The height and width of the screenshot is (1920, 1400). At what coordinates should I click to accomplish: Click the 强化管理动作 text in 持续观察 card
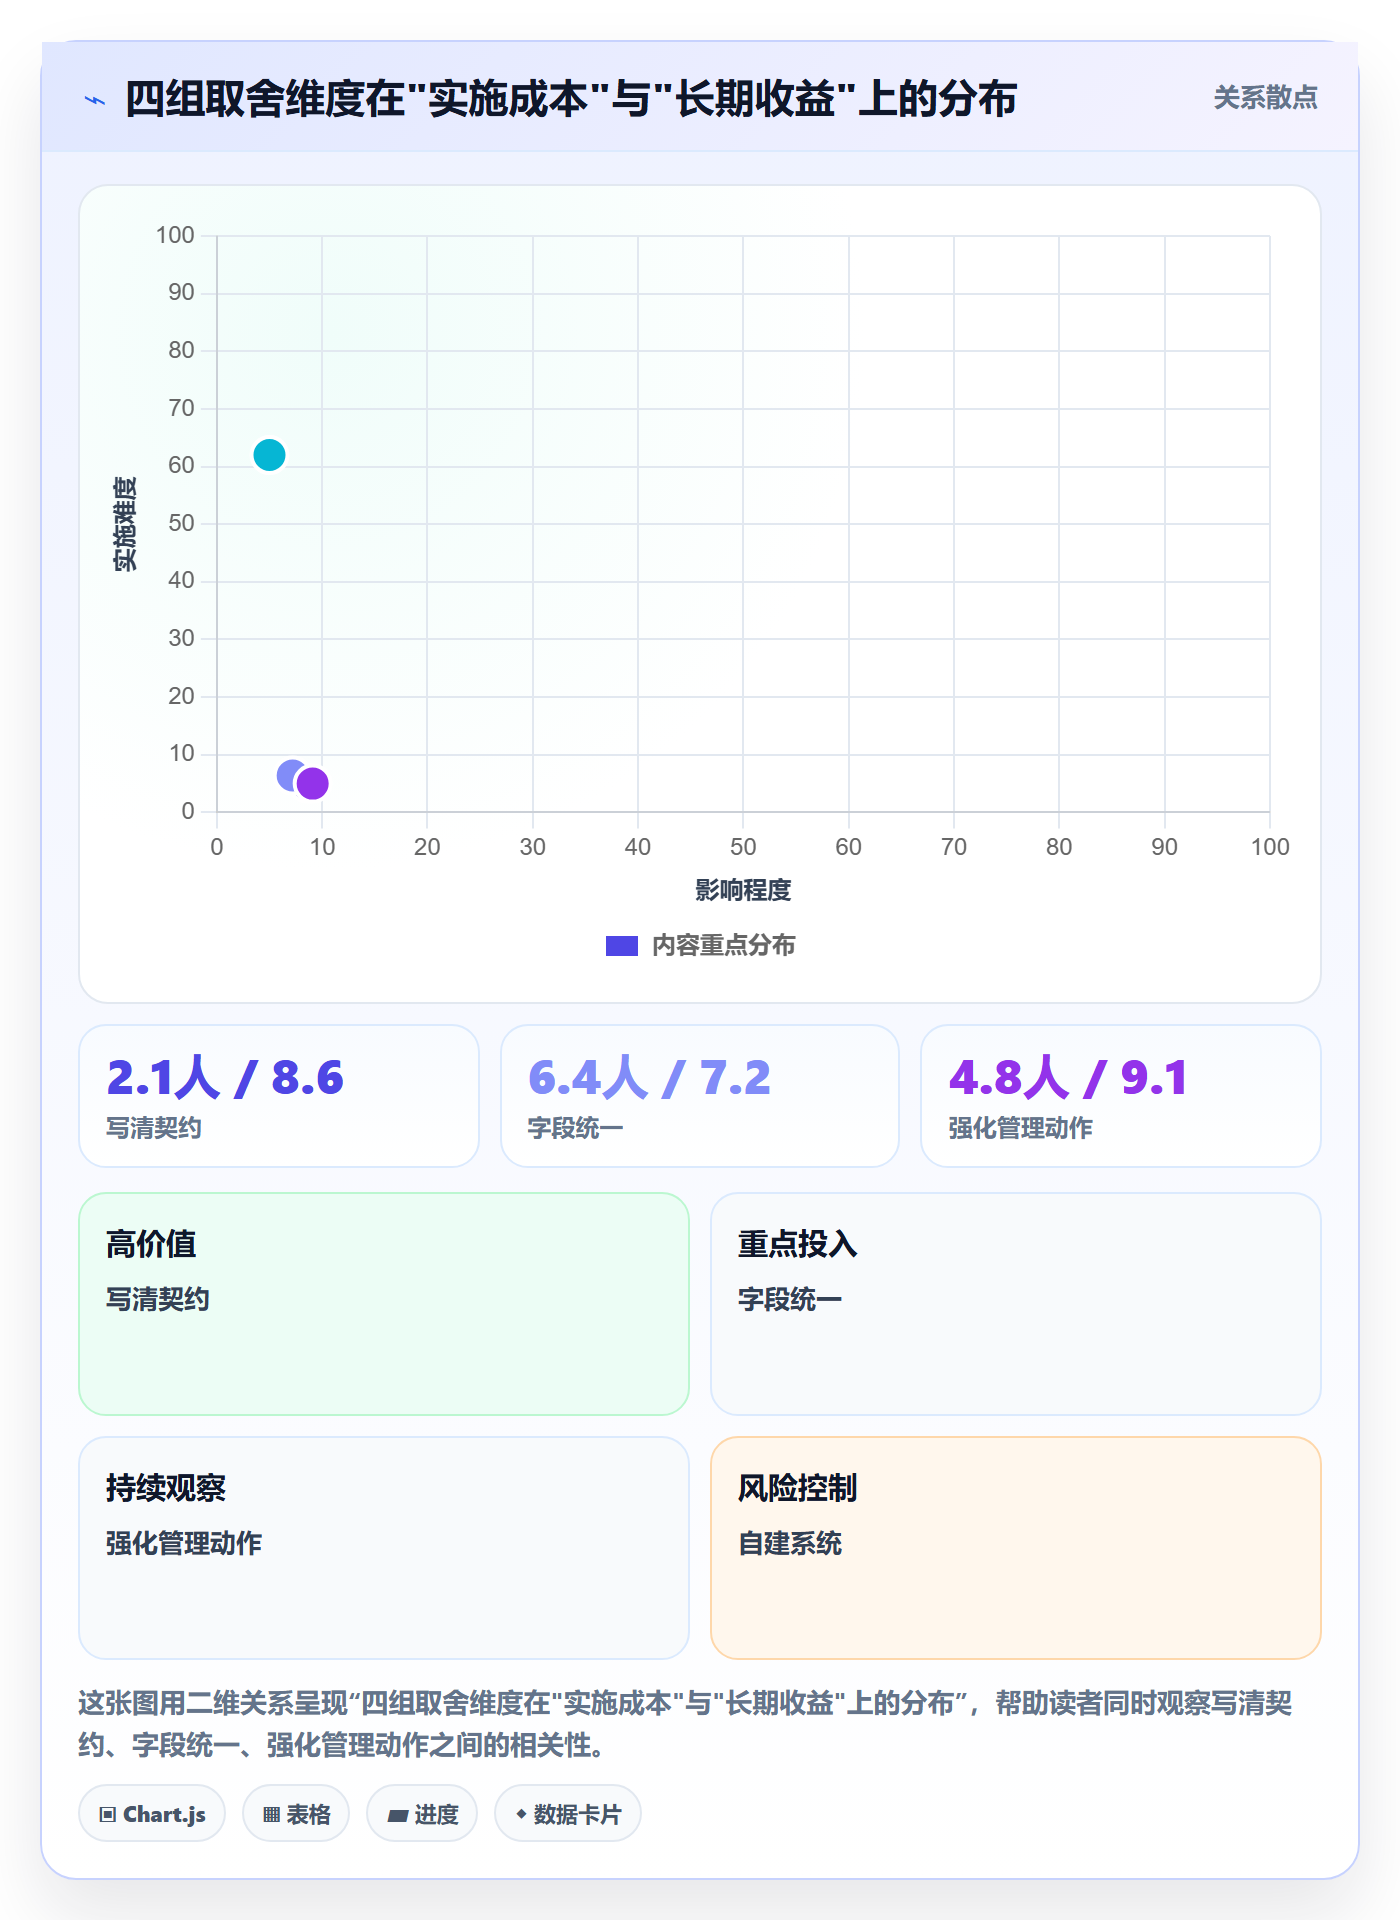(184, 1543)
